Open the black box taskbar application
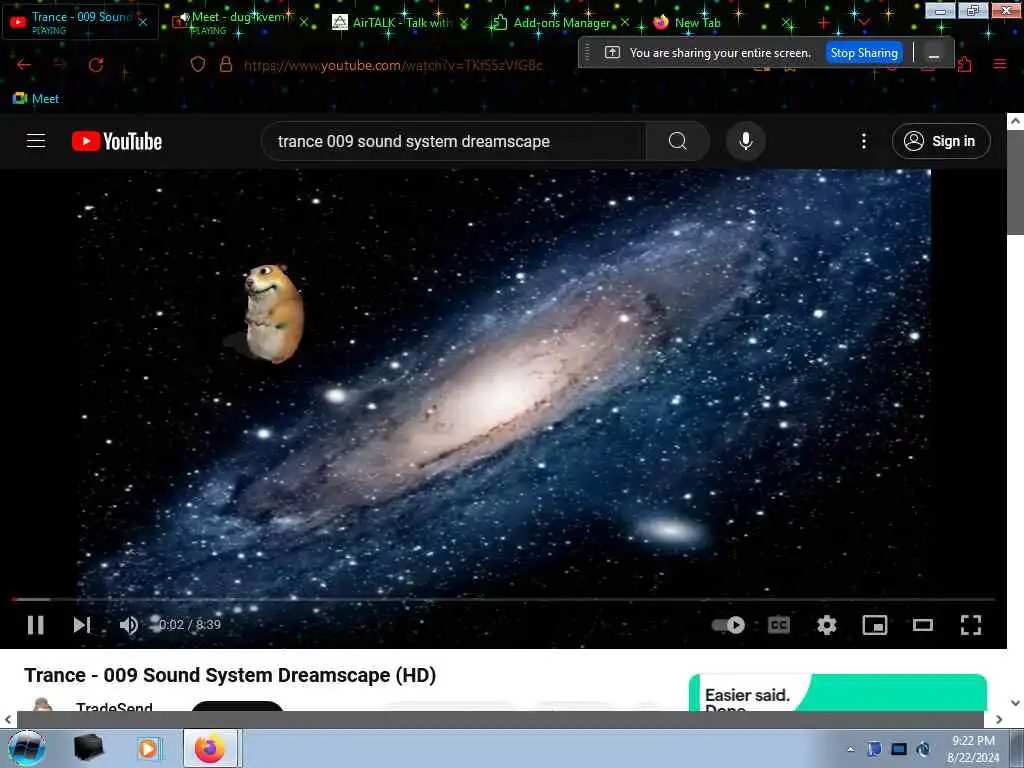This screenshot has height=768, width=1024. point(88,748)
